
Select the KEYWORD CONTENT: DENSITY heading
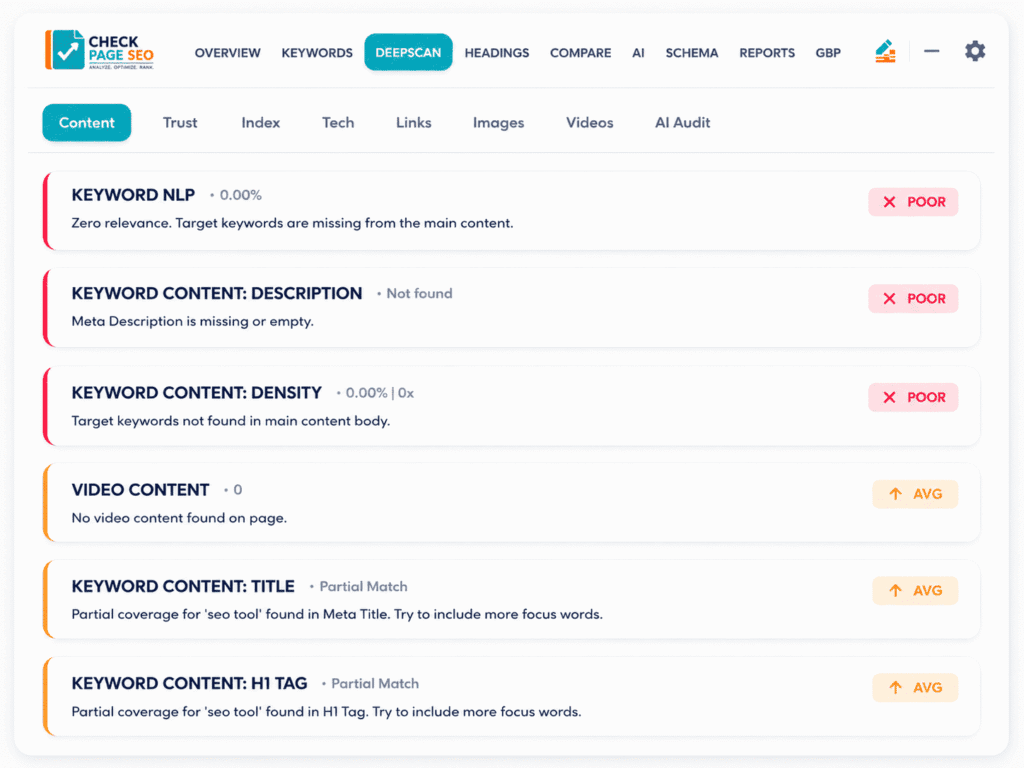197,392
